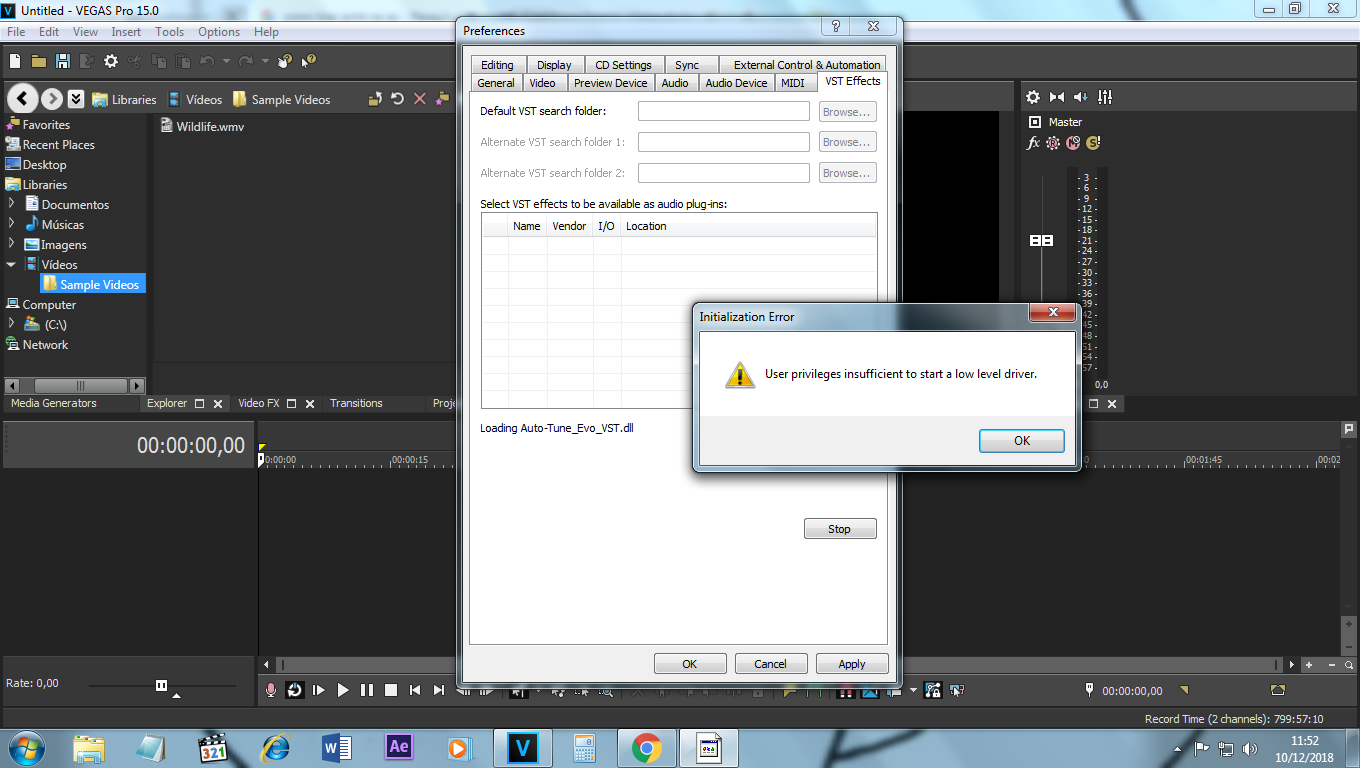The width and height of the screenshot is (1360, 768).
Task: Collapse the Vídeos tree node
Action: (x=12, y=264)
